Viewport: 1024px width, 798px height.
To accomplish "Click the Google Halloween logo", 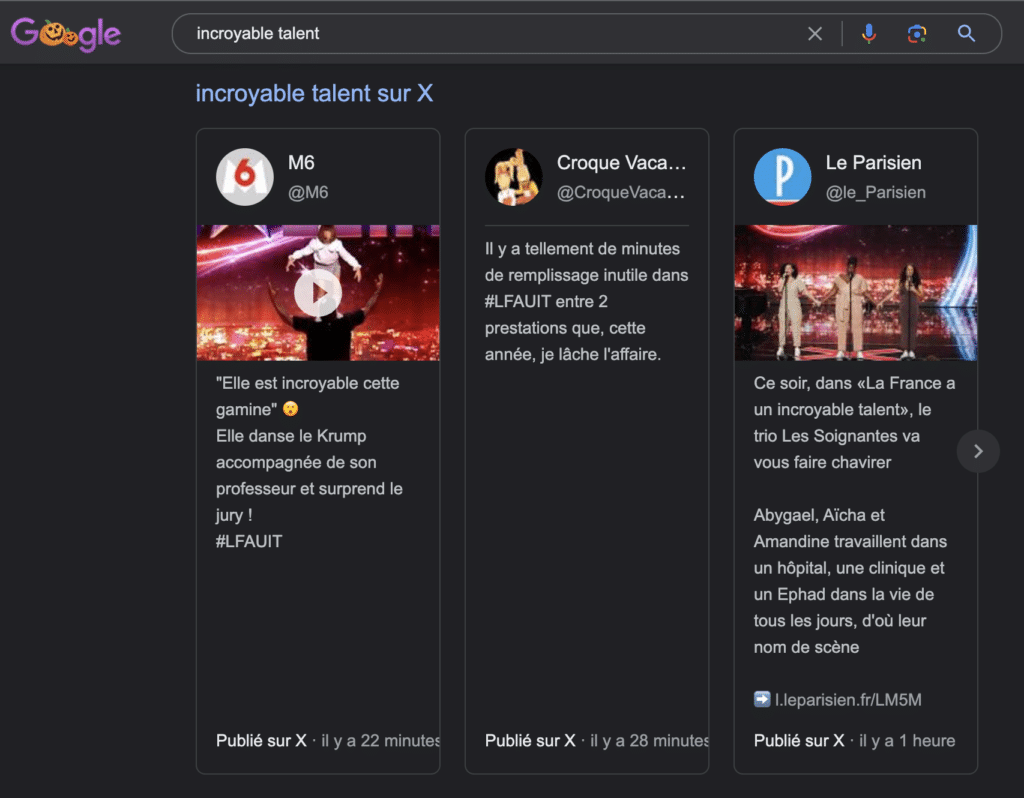I will click(x=66, y=34).
